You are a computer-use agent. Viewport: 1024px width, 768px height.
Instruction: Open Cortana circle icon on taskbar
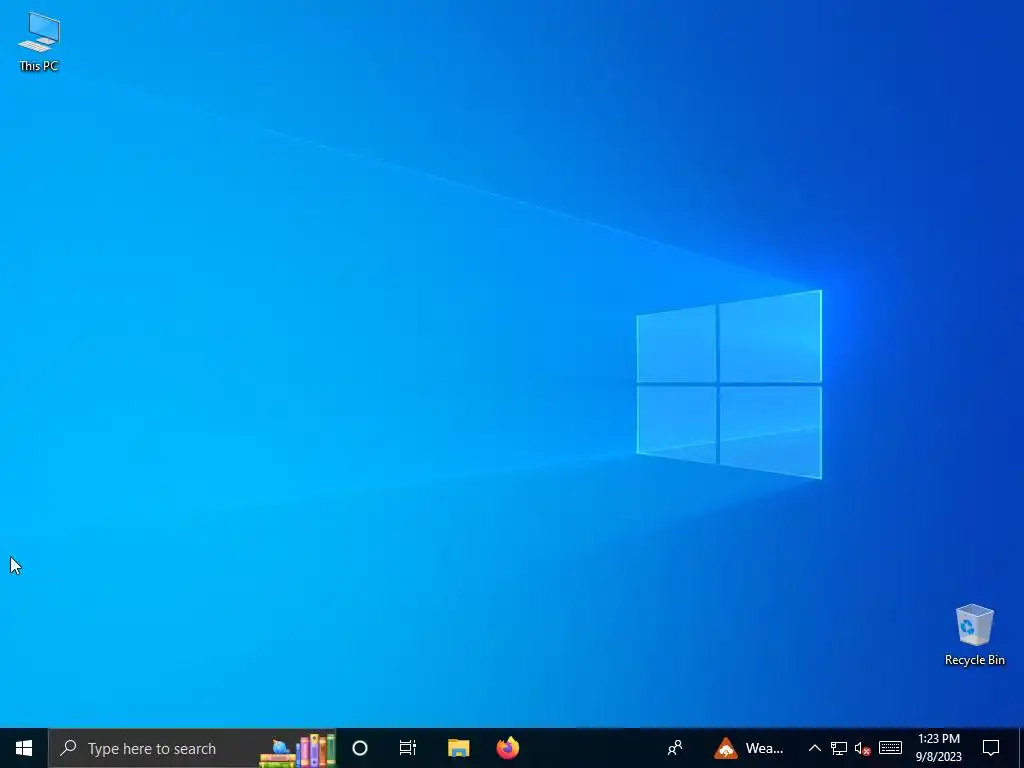coord(360,748)
